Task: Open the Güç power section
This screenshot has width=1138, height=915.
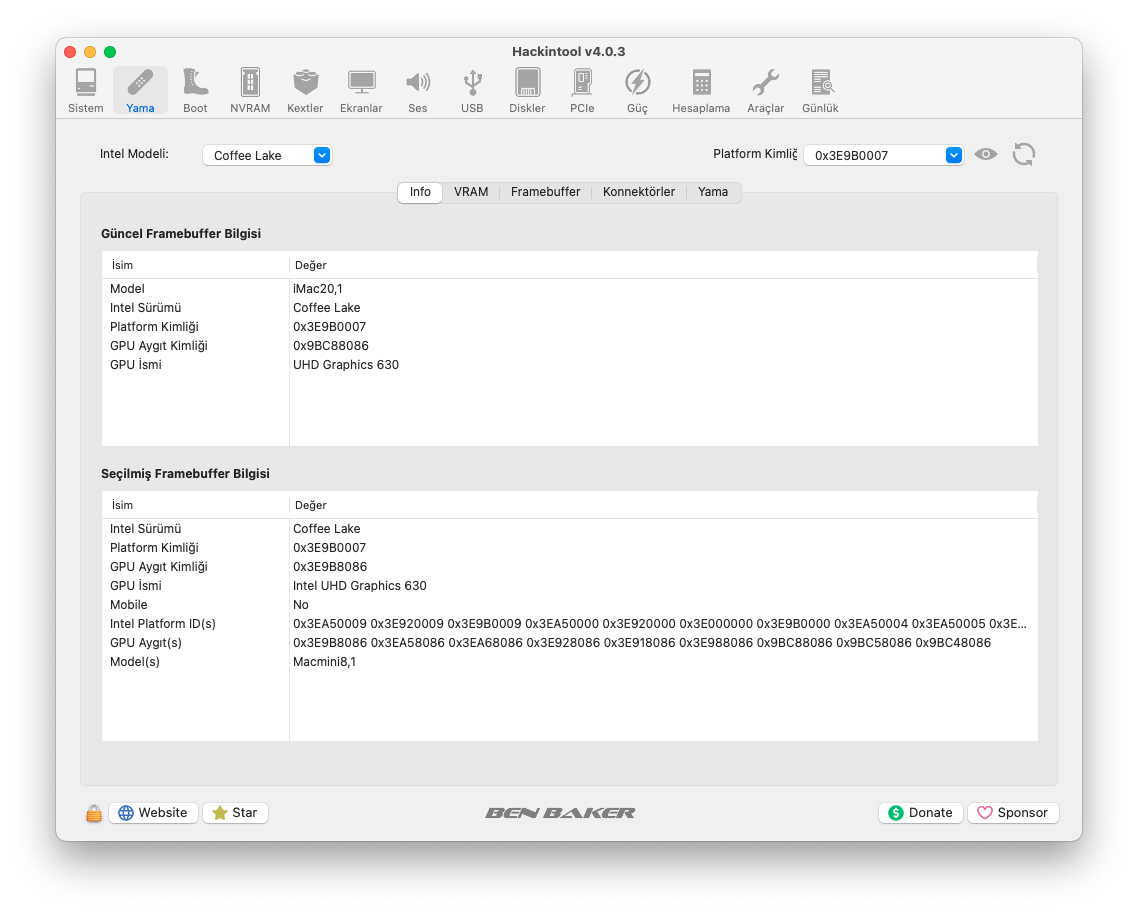Action: (x=637, y=90)
